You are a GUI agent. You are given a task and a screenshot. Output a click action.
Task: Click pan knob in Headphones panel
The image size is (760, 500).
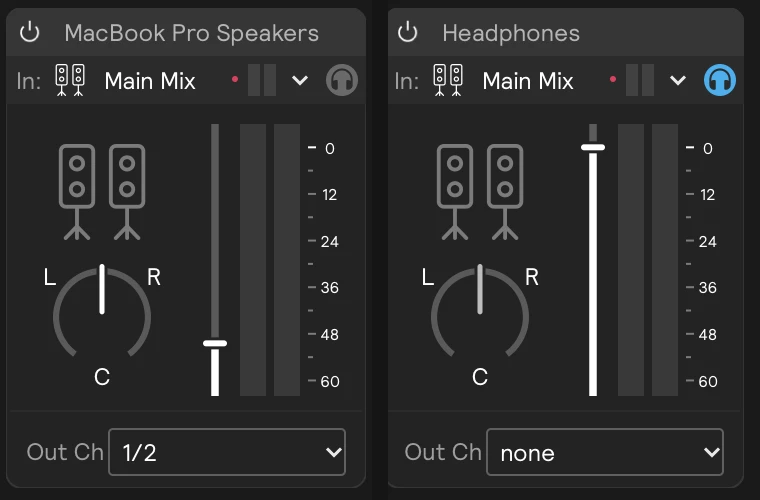pyautogui.click(x=480, y=312)
